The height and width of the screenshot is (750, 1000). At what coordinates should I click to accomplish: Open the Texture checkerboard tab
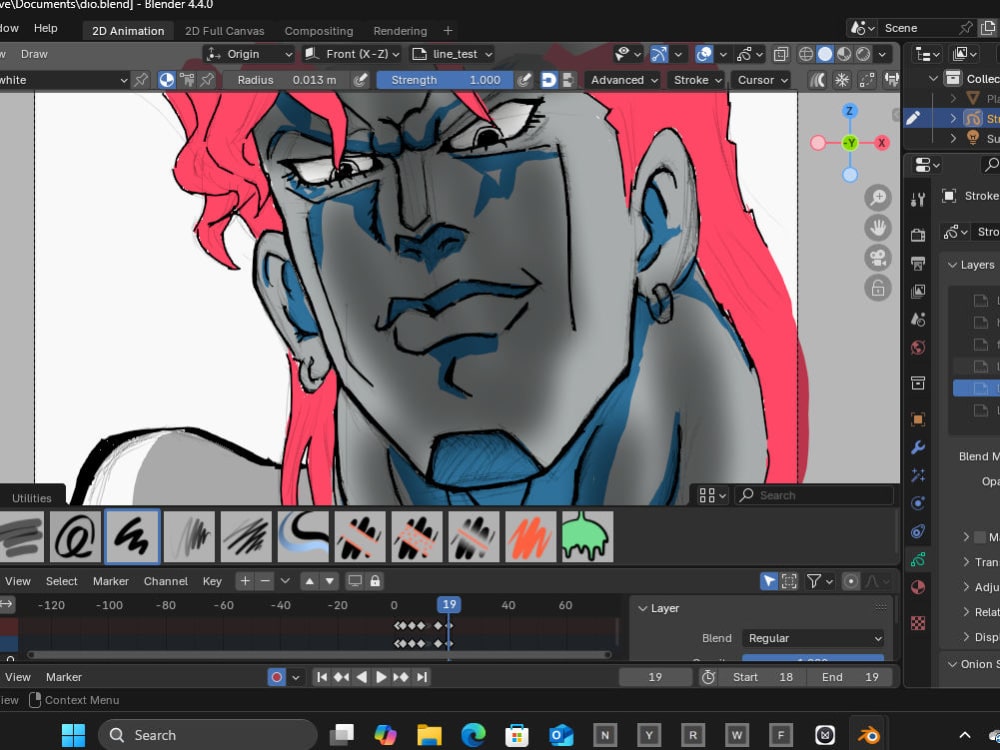pyautogui.click(x=918, y=623)
